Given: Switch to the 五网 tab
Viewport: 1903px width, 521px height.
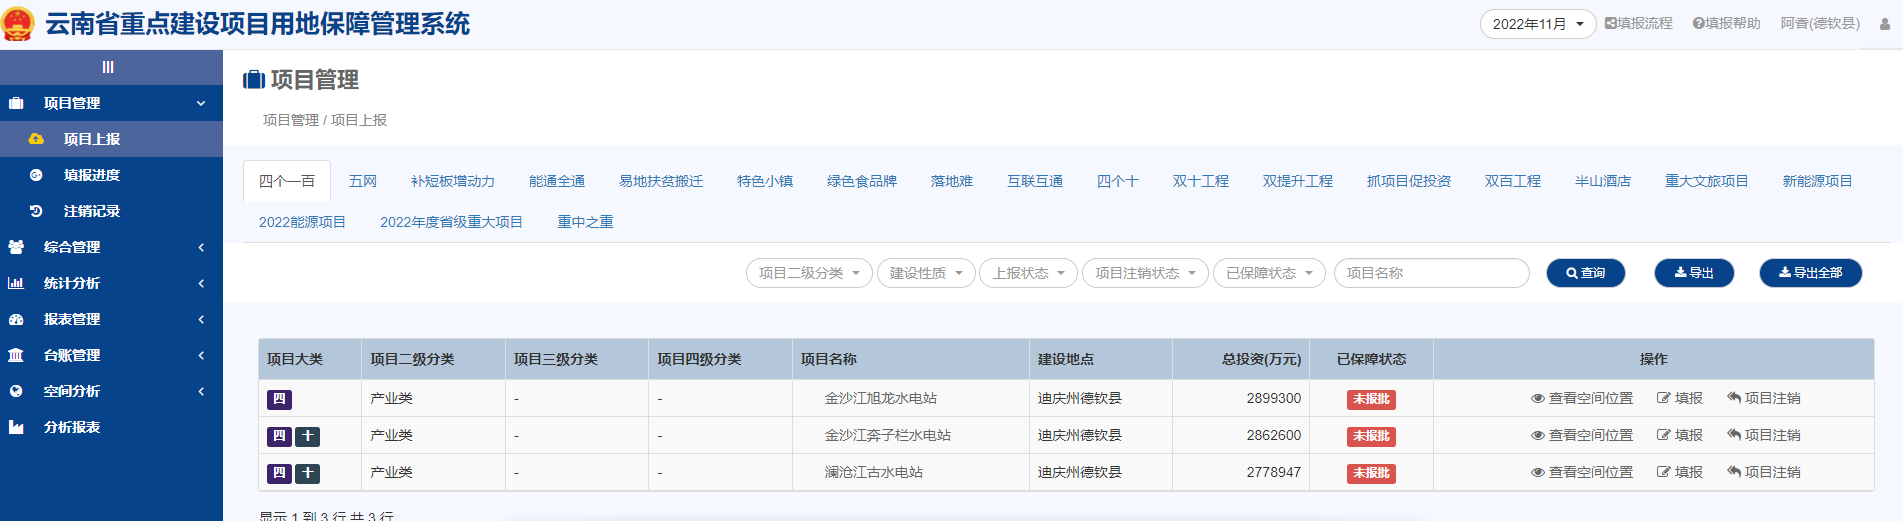Looking at the screenshot, I should coord(363,181).
